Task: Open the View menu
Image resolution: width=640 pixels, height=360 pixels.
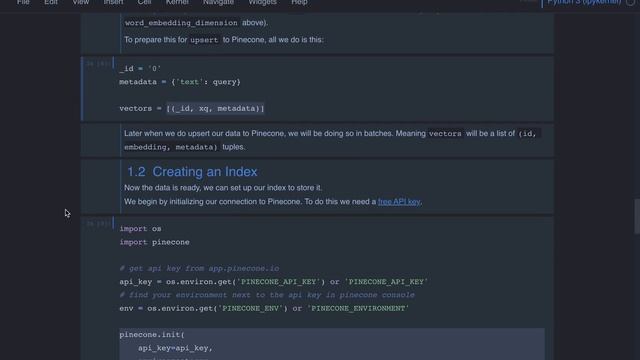Action: click(x=80, y=2)
